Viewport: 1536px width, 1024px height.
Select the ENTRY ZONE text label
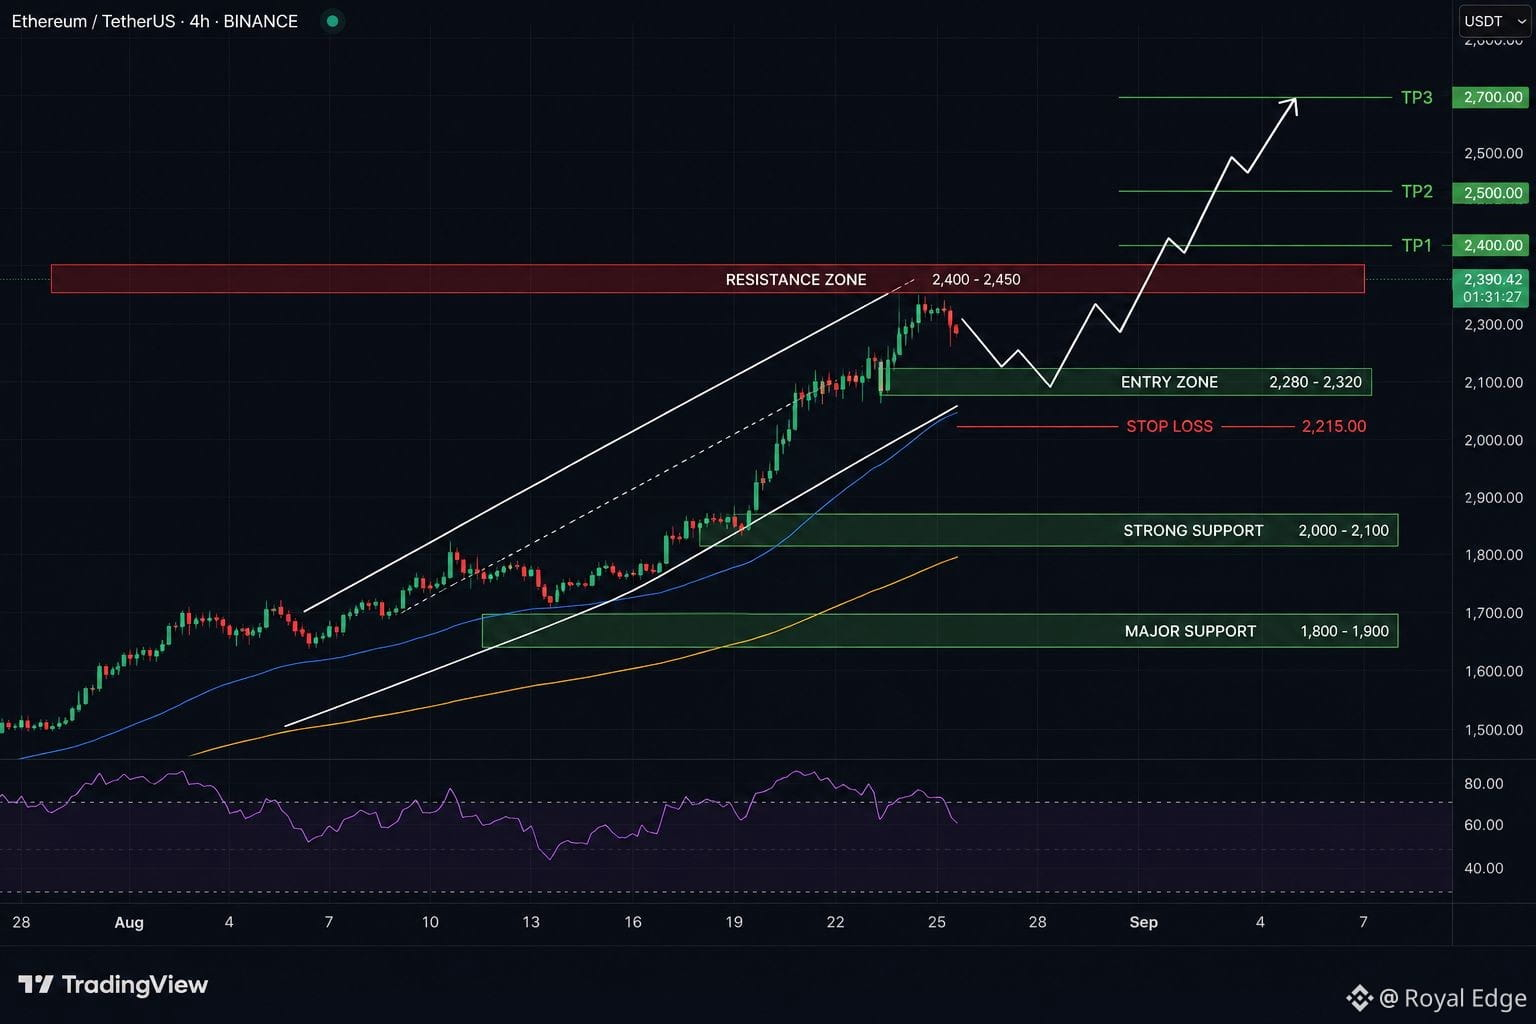[1169, 382]
